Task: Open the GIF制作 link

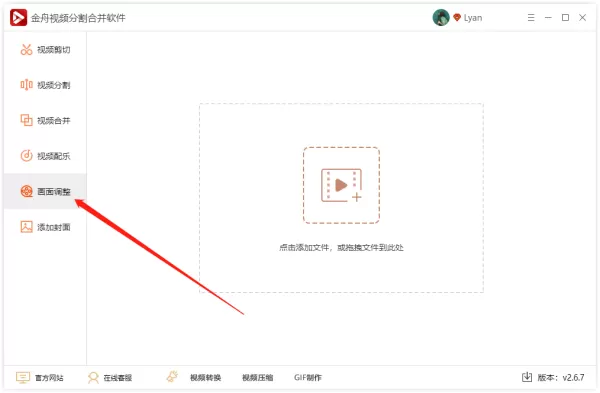Action: (308, 378)
